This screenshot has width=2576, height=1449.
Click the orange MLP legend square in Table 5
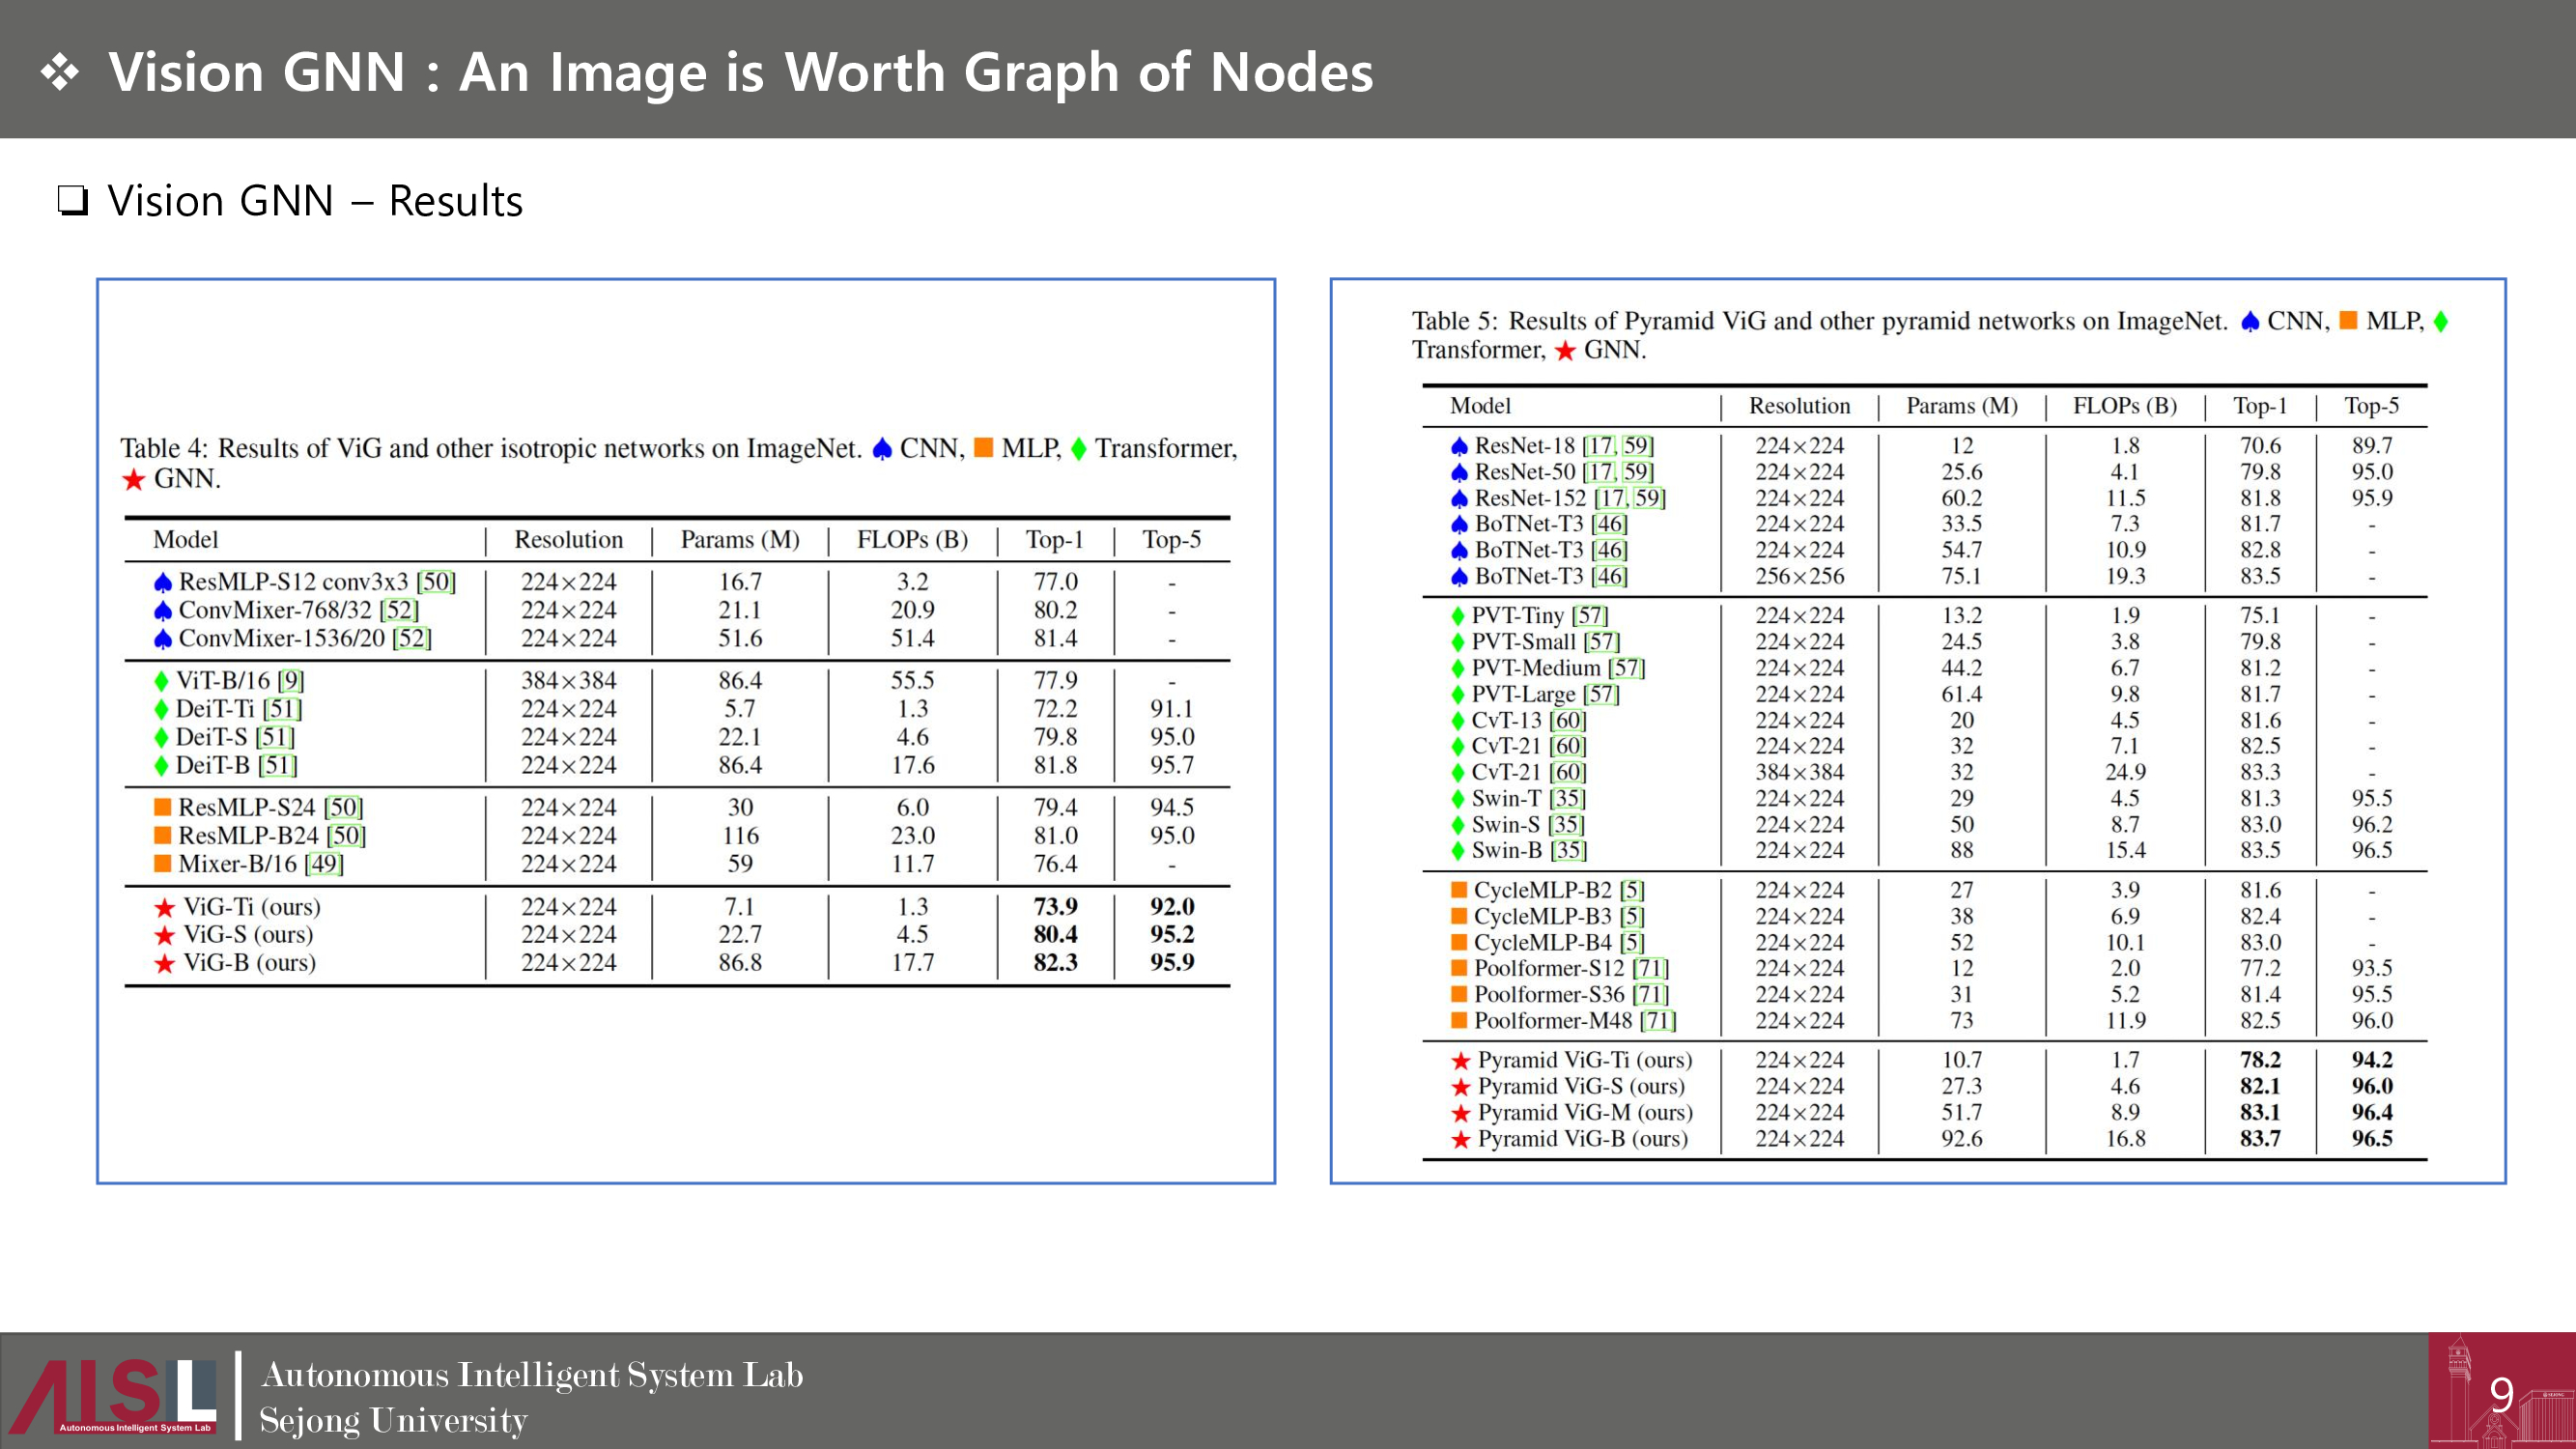[x=2349, y=321]
